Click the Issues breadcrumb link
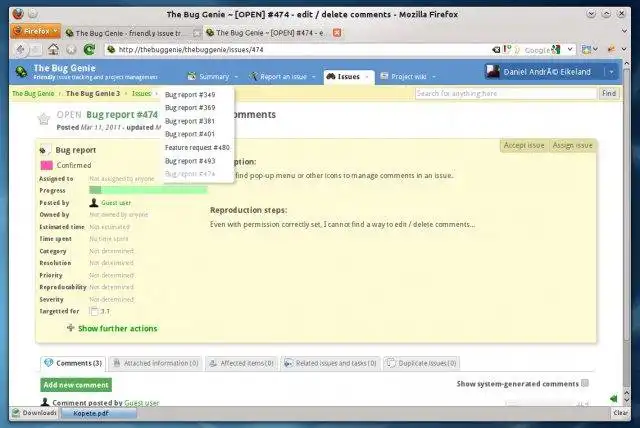640x428 pixels. point(141,93)
